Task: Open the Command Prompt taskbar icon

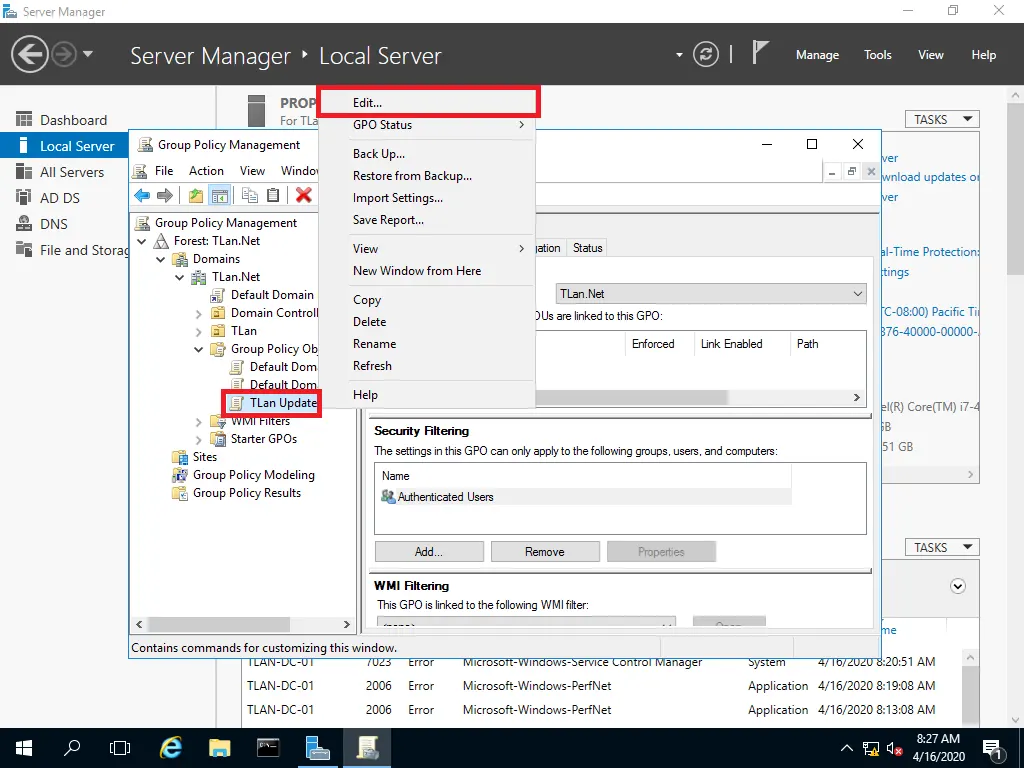Action: point(268,747)
